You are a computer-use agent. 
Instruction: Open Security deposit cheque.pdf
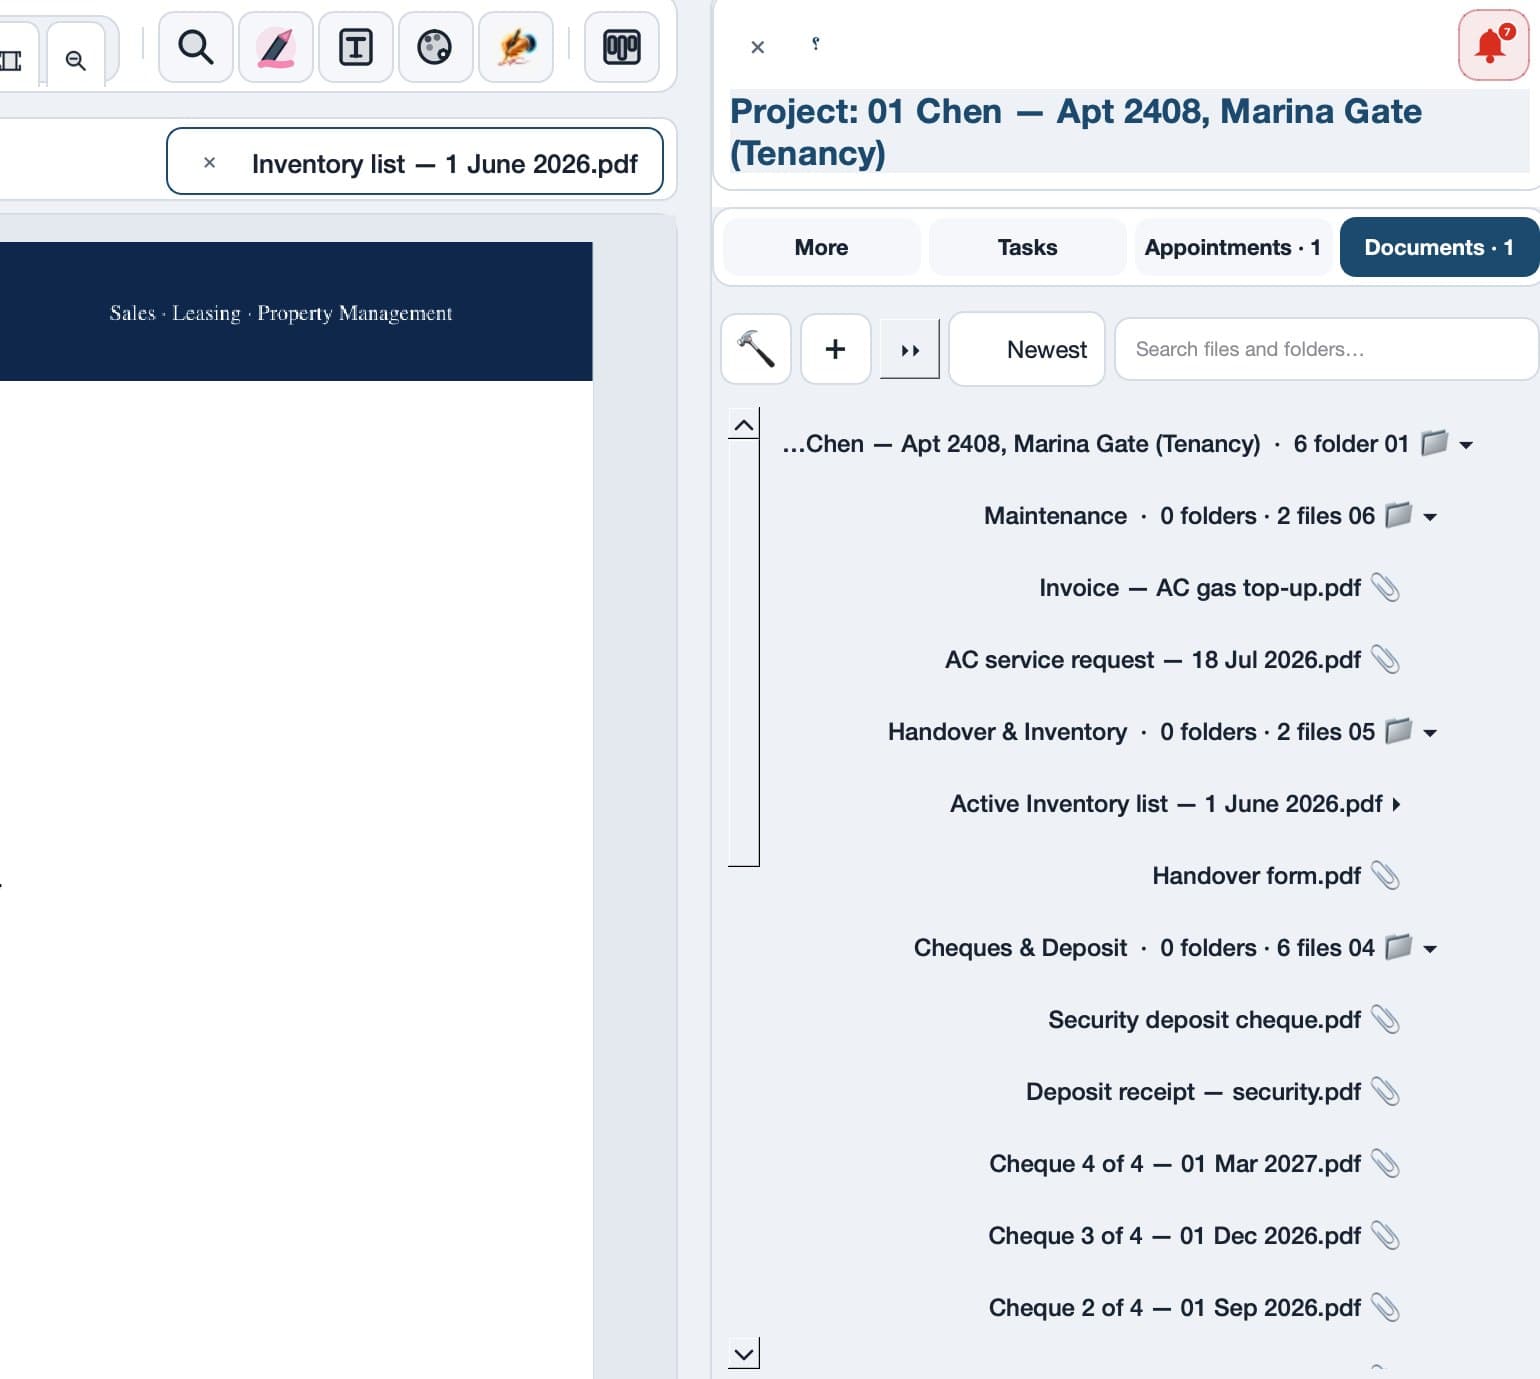point(1204,1020)
